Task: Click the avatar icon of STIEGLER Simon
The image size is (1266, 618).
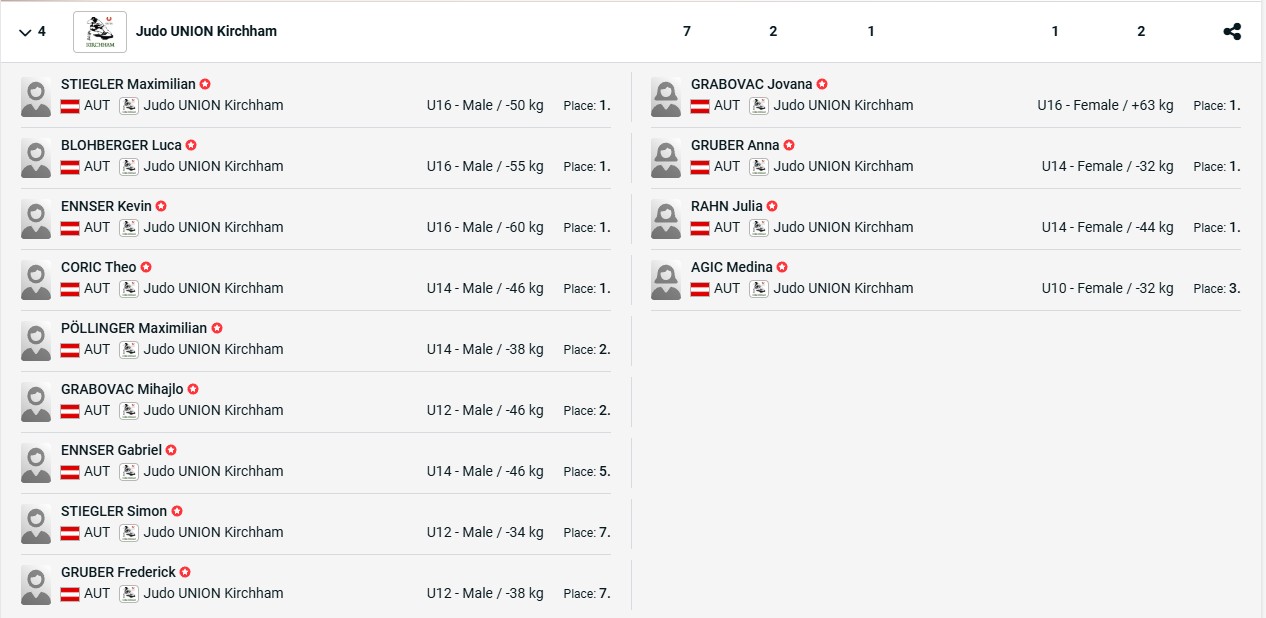Action: [x=36, y=524]
